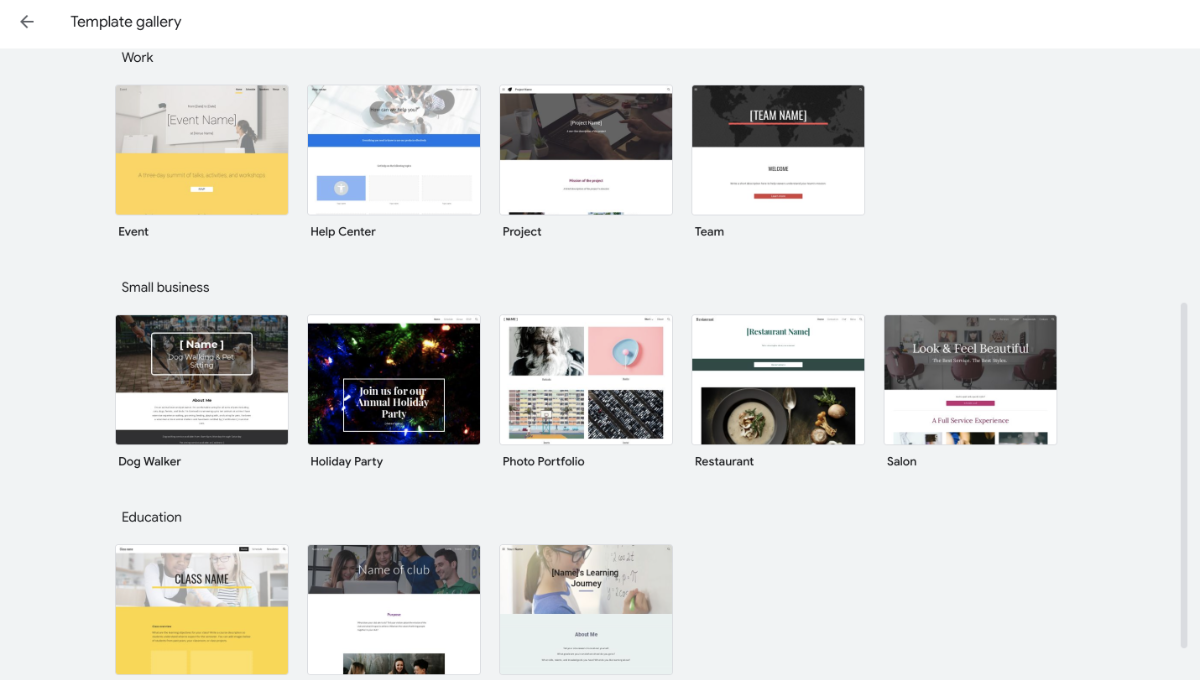The image size is (1200, 680).
Task: Select the Photo Portfolio template
Action: pos(585,380)
